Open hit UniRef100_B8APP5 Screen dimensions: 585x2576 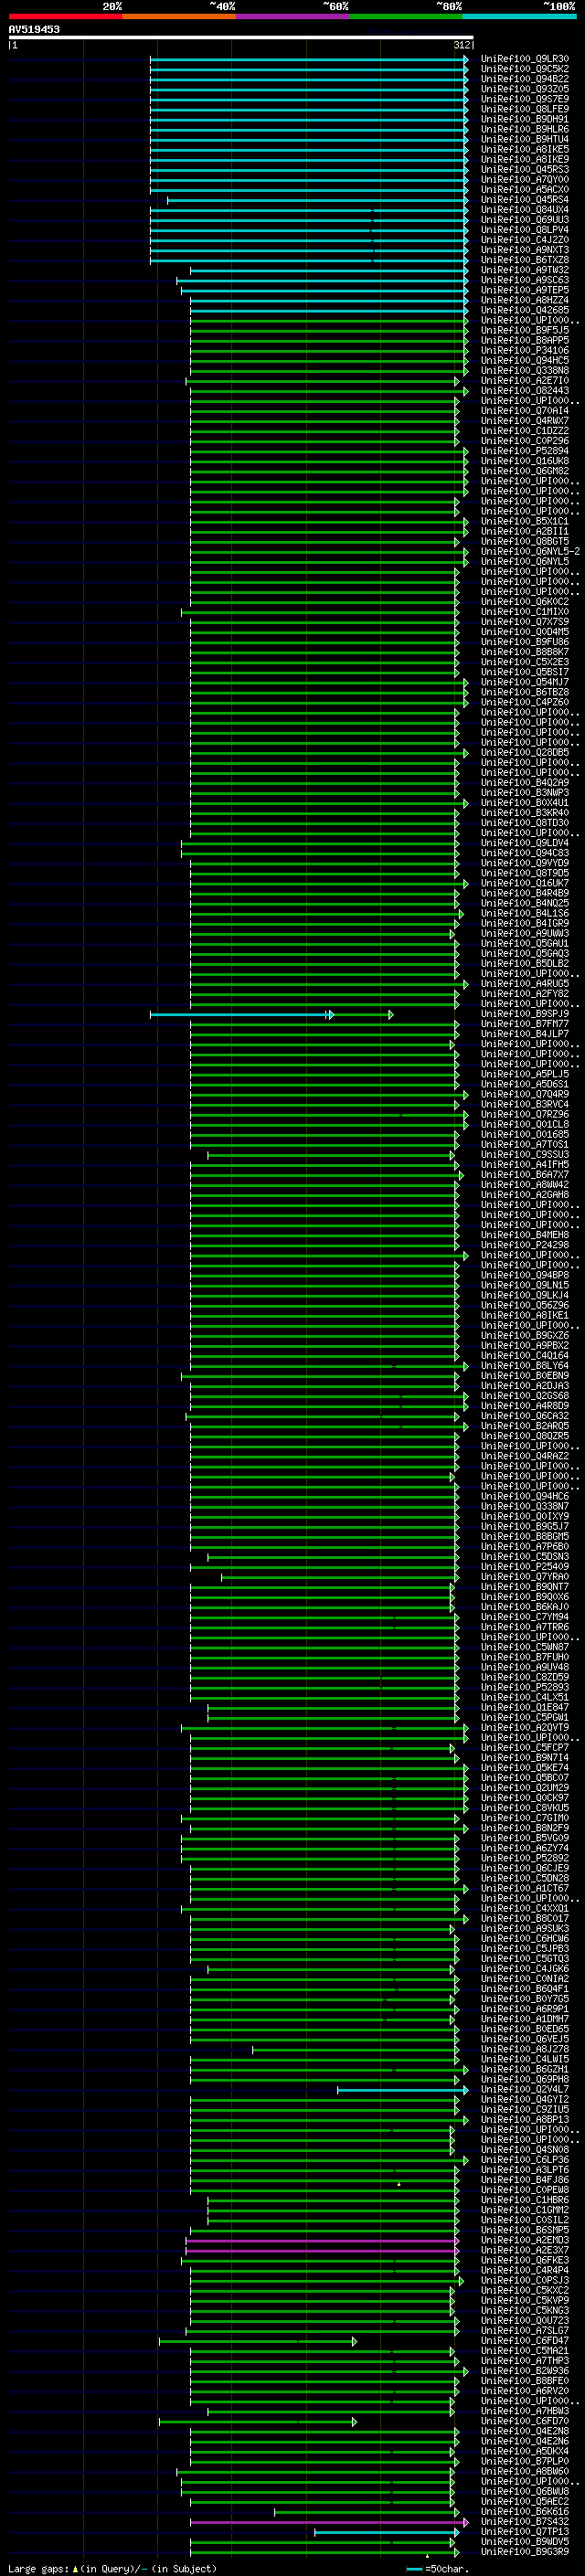(525, 340)
